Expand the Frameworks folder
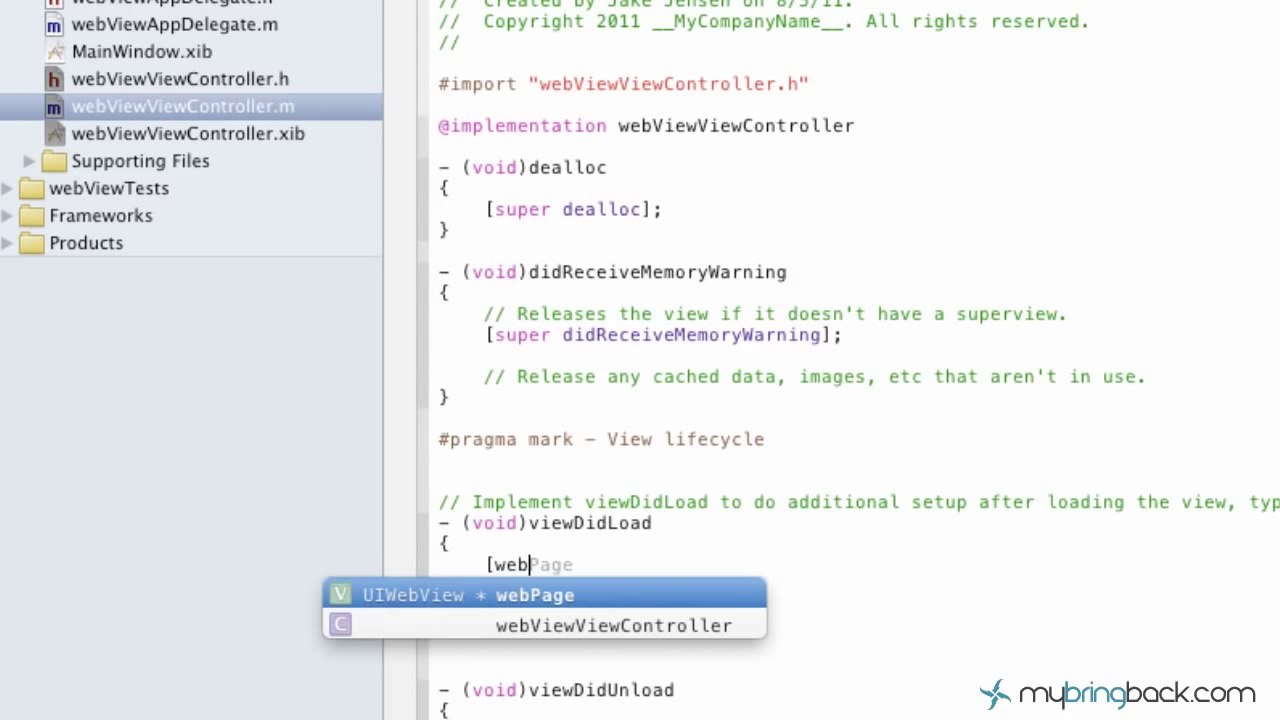 click(8, 215)
